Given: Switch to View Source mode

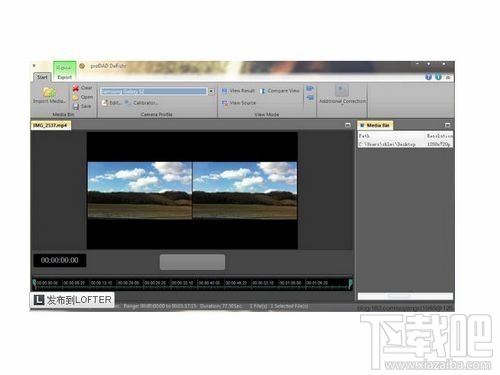Looking at the screenshot, I should coord(239,103).
